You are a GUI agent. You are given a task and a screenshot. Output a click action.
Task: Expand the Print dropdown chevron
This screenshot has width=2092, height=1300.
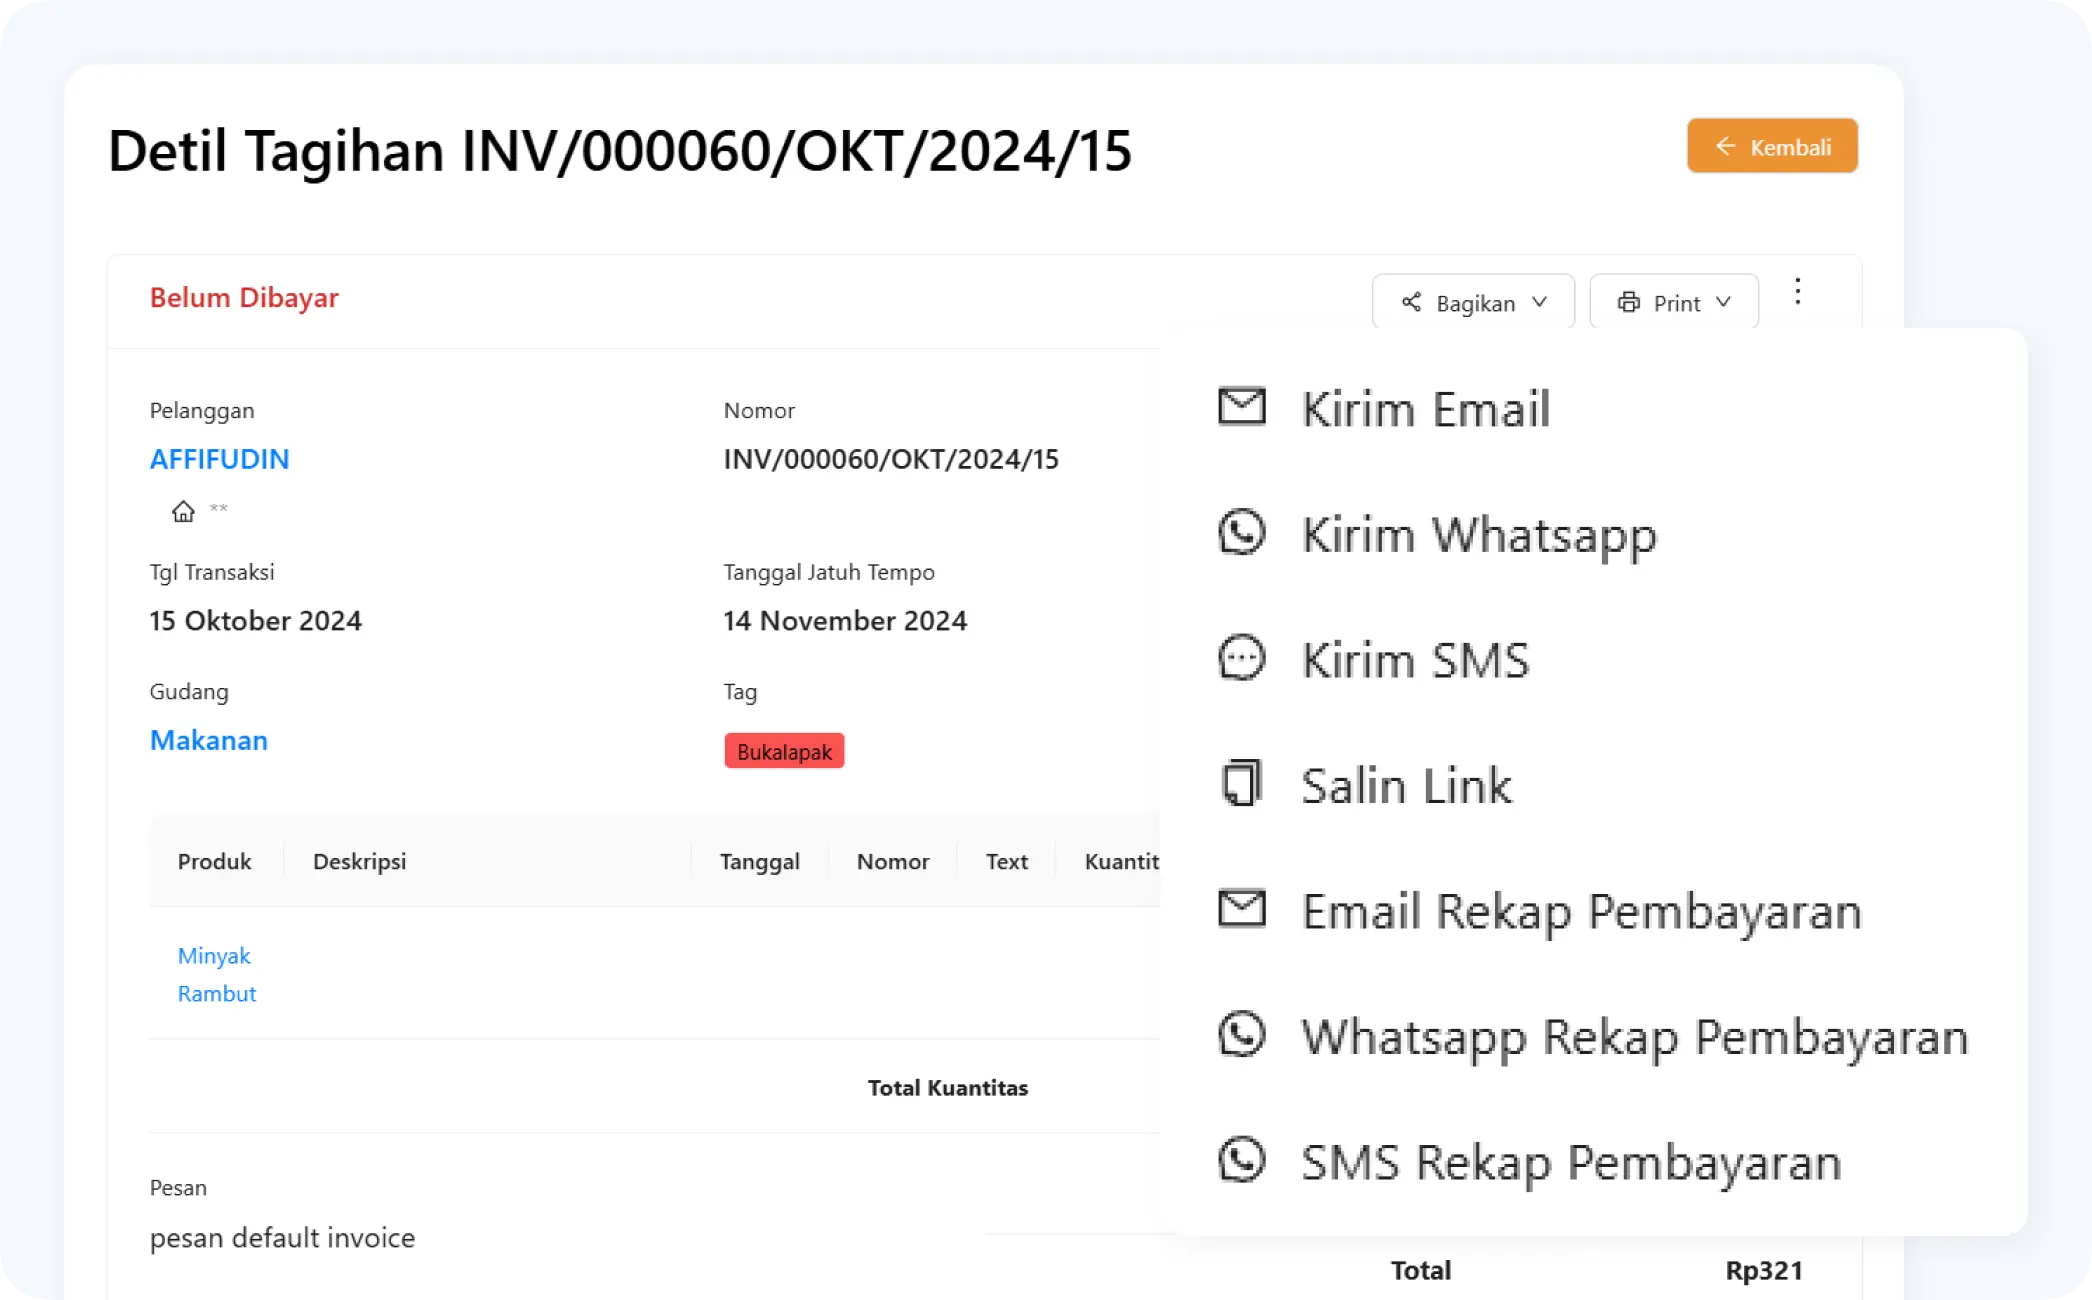1723,302
